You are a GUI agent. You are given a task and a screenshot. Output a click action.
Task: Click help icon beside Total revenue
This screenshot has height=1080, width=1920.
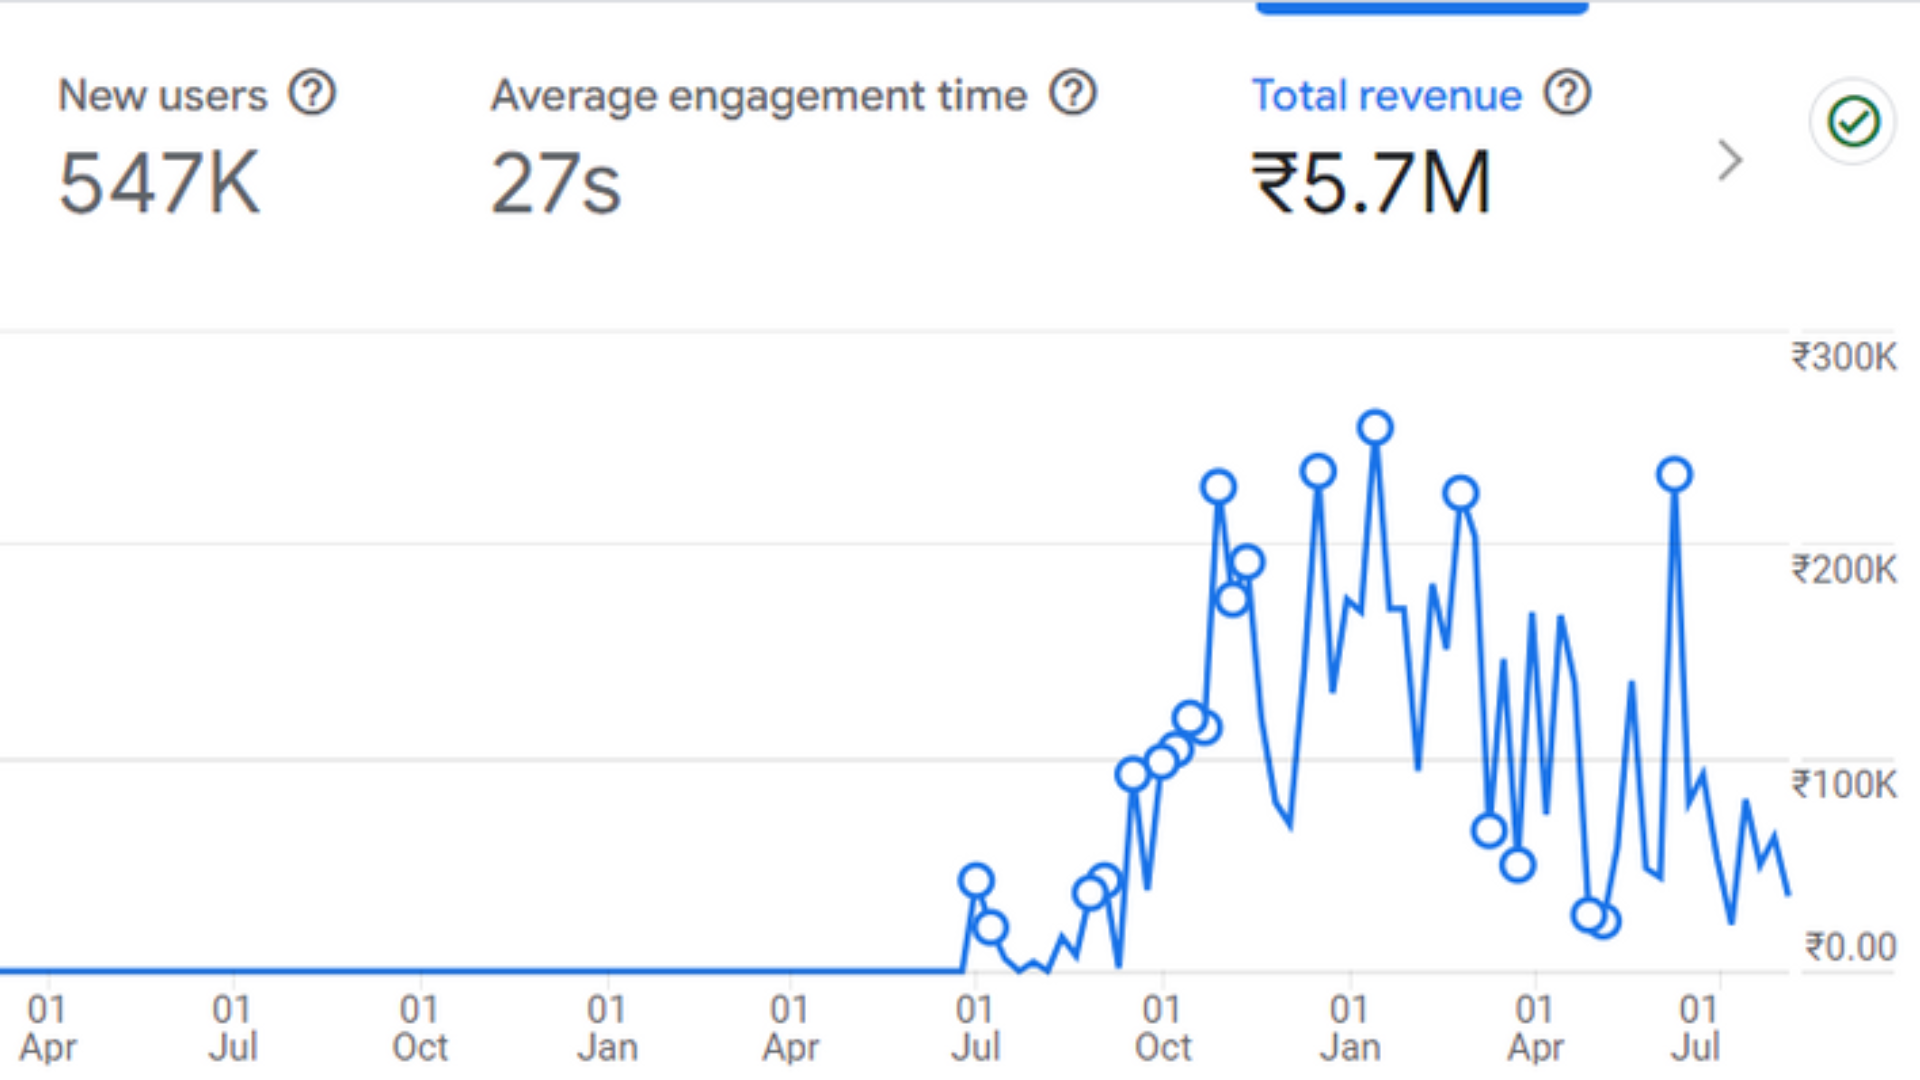pos(1567,95)
